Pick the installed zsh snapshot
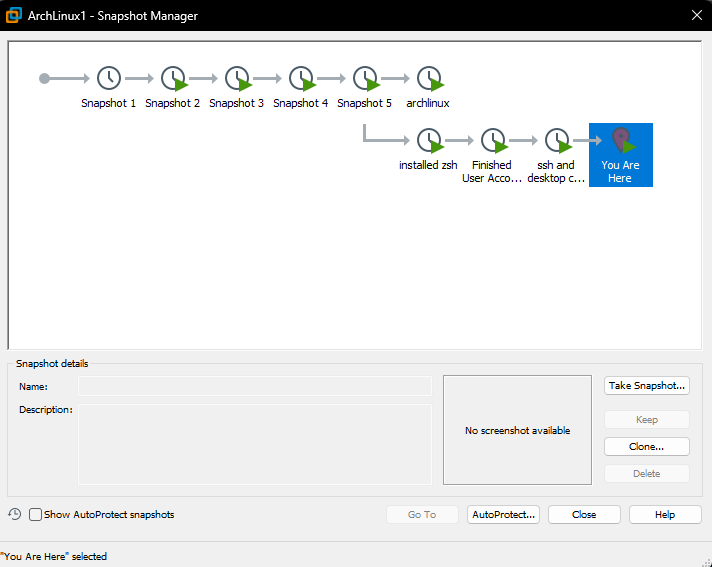712x567 pixels. [x=429, y=141]
